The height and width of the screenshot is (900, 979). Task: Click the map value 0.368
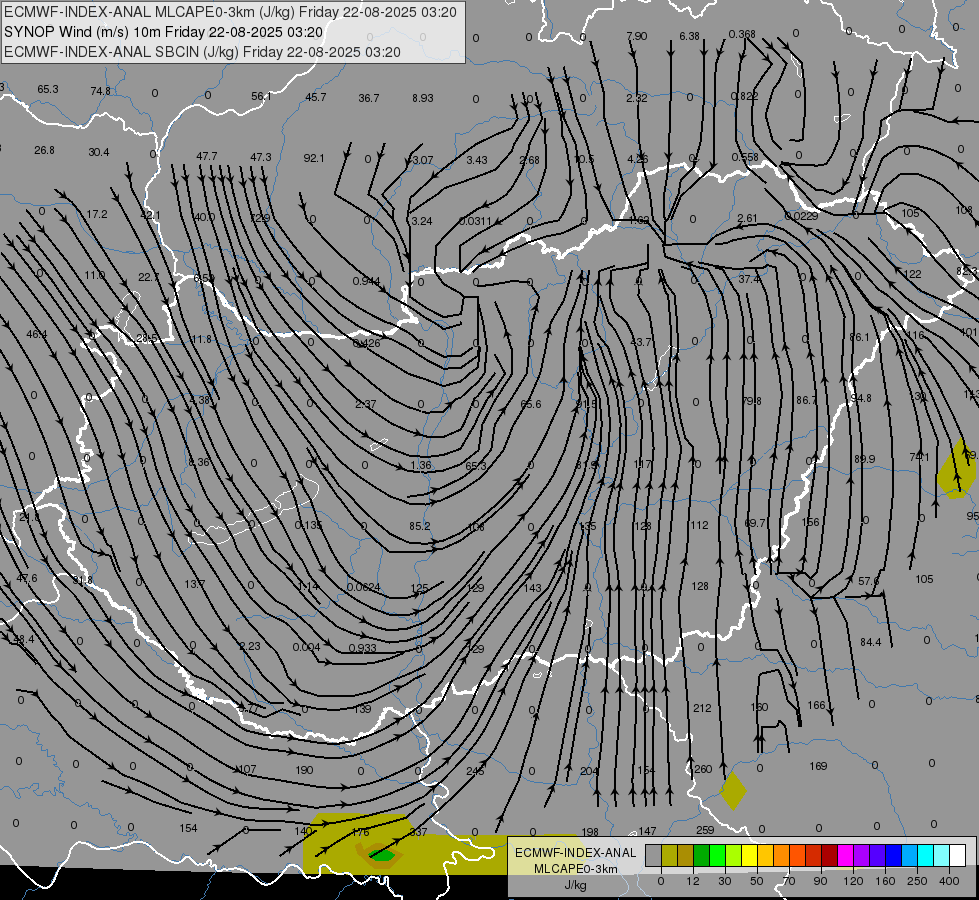click(742, 34)
